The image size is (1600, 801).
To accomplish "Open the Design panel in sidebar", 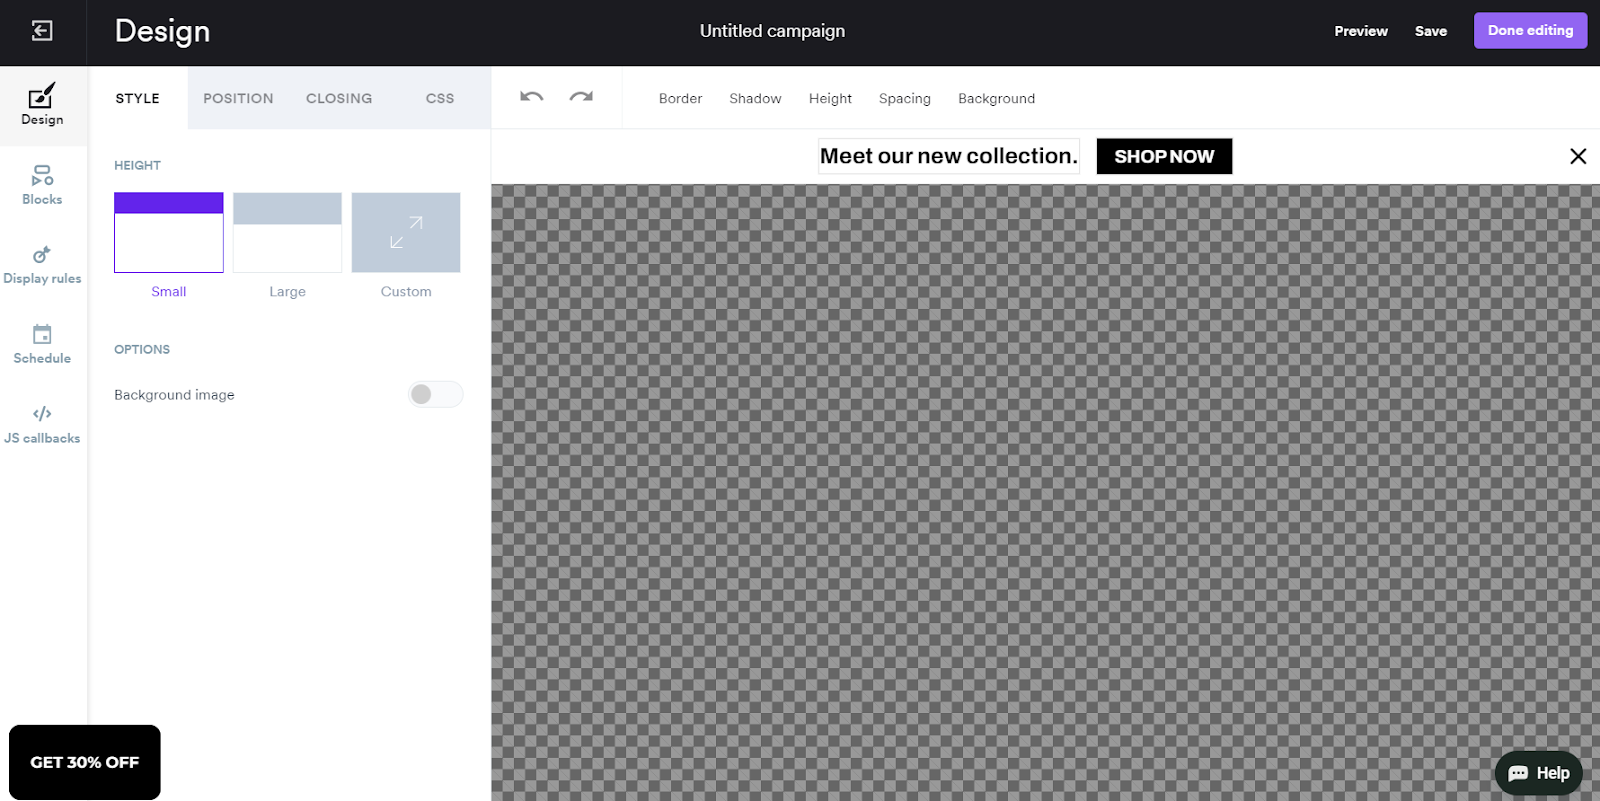I will click(42, 105).
